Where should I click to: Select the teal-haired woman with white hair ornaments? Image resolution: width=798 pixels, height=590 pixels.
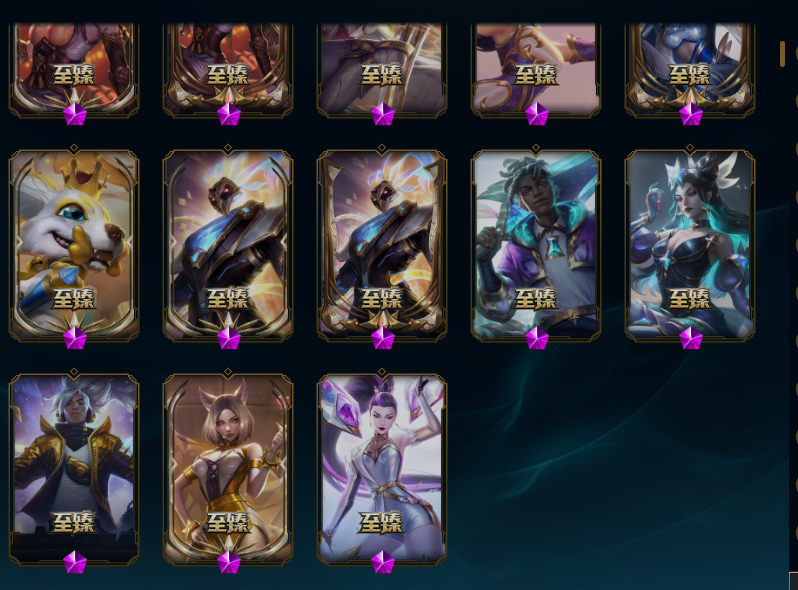690,245
